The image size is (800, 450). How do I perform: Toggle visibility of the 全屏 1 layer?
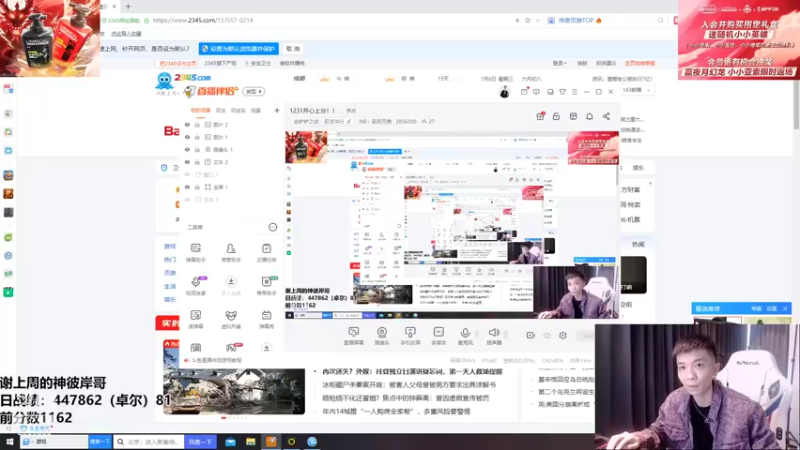point(188,187)
